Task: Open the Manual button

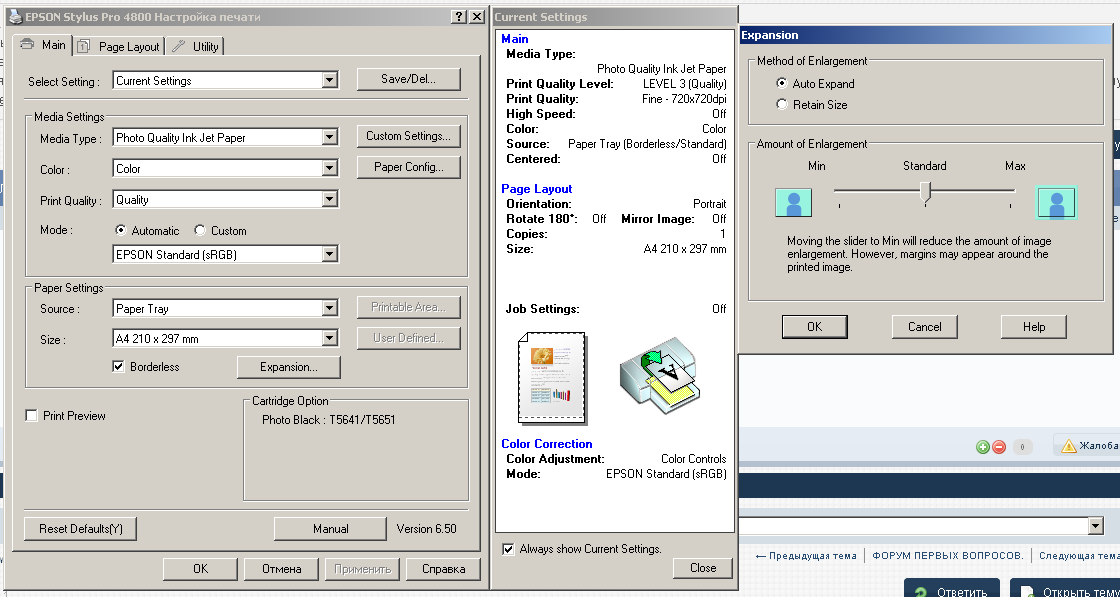Action: tap(331, 529)
